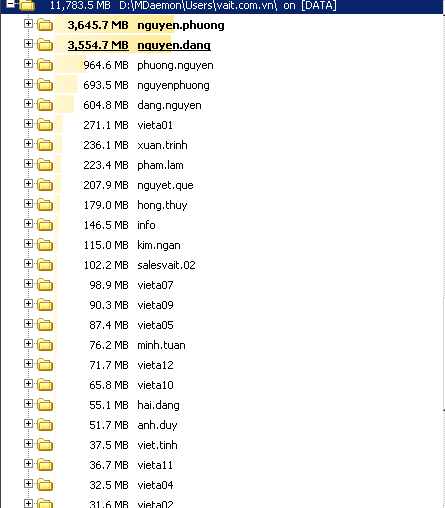Click the vieta01 folder icon
Viewport: 445px width, 508px height.
(x=45, y=125)
